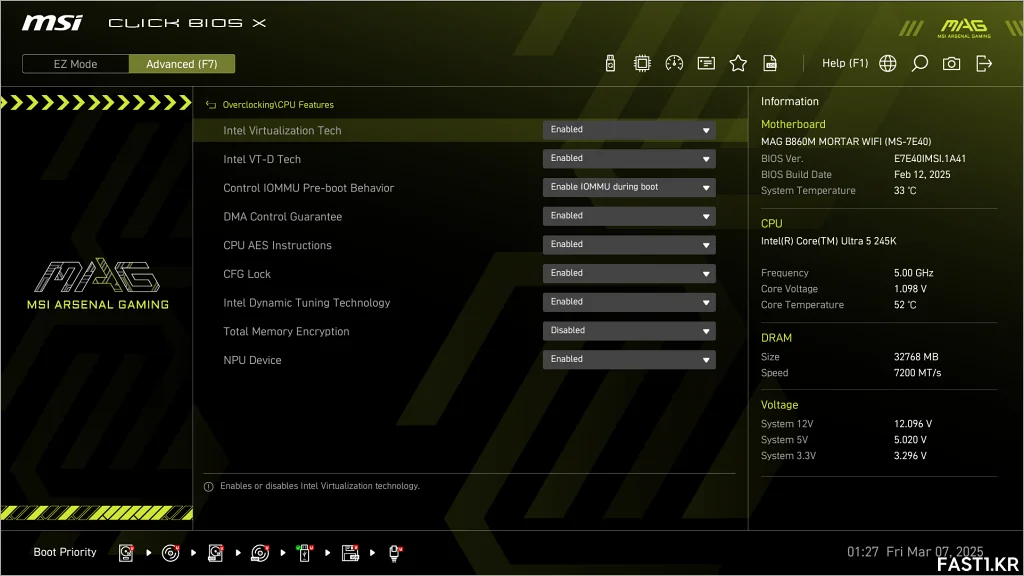The width and height of the screenshot is (1024, 576).
Task: Click the 5.00 GHz frequency value
Action: [913, 273]
